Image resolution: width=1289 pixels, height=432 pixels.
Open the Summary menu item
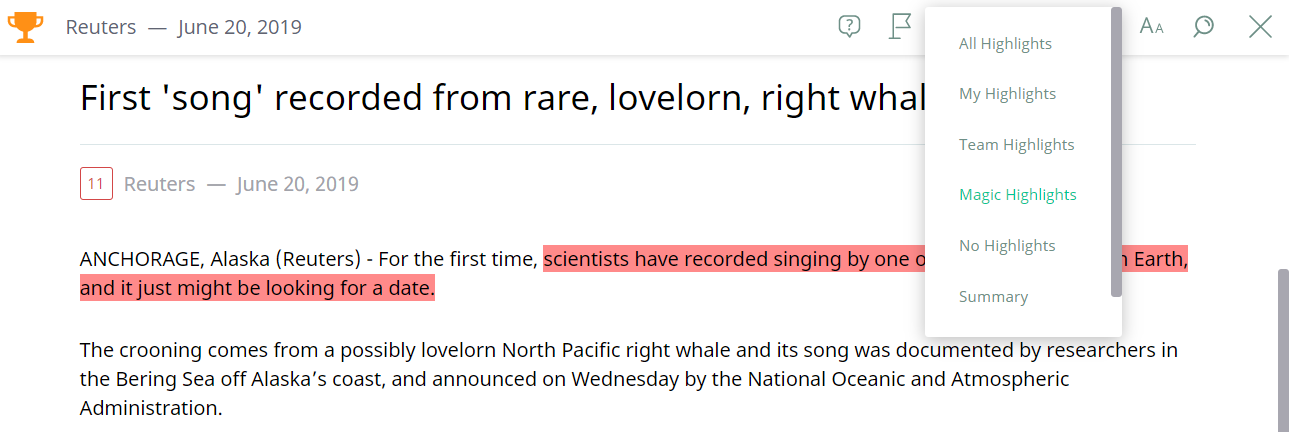tap(993, 297)
